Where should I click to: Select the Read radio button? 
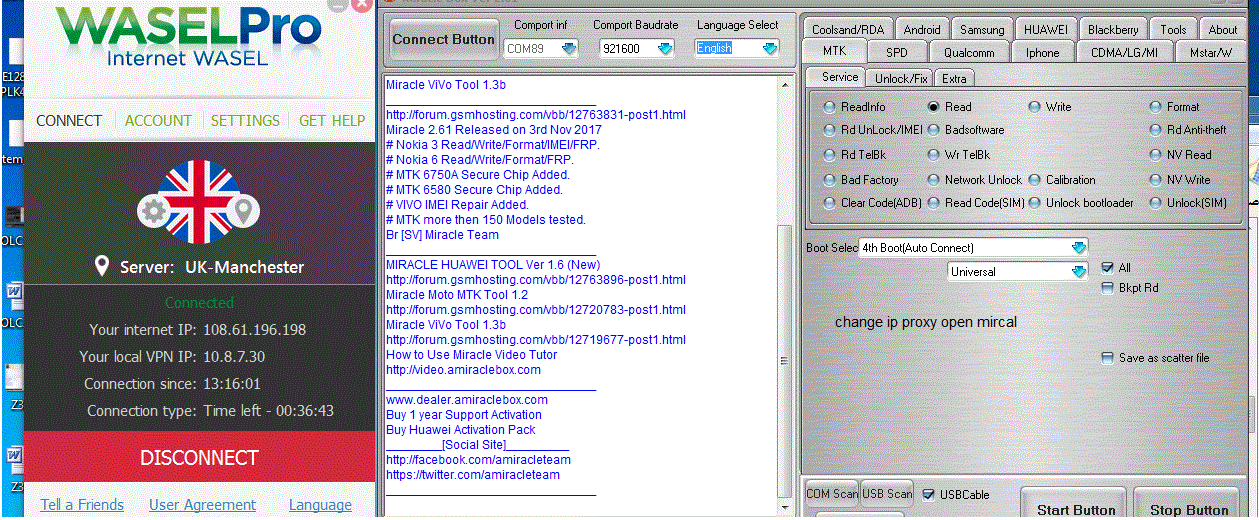[934, 107]
